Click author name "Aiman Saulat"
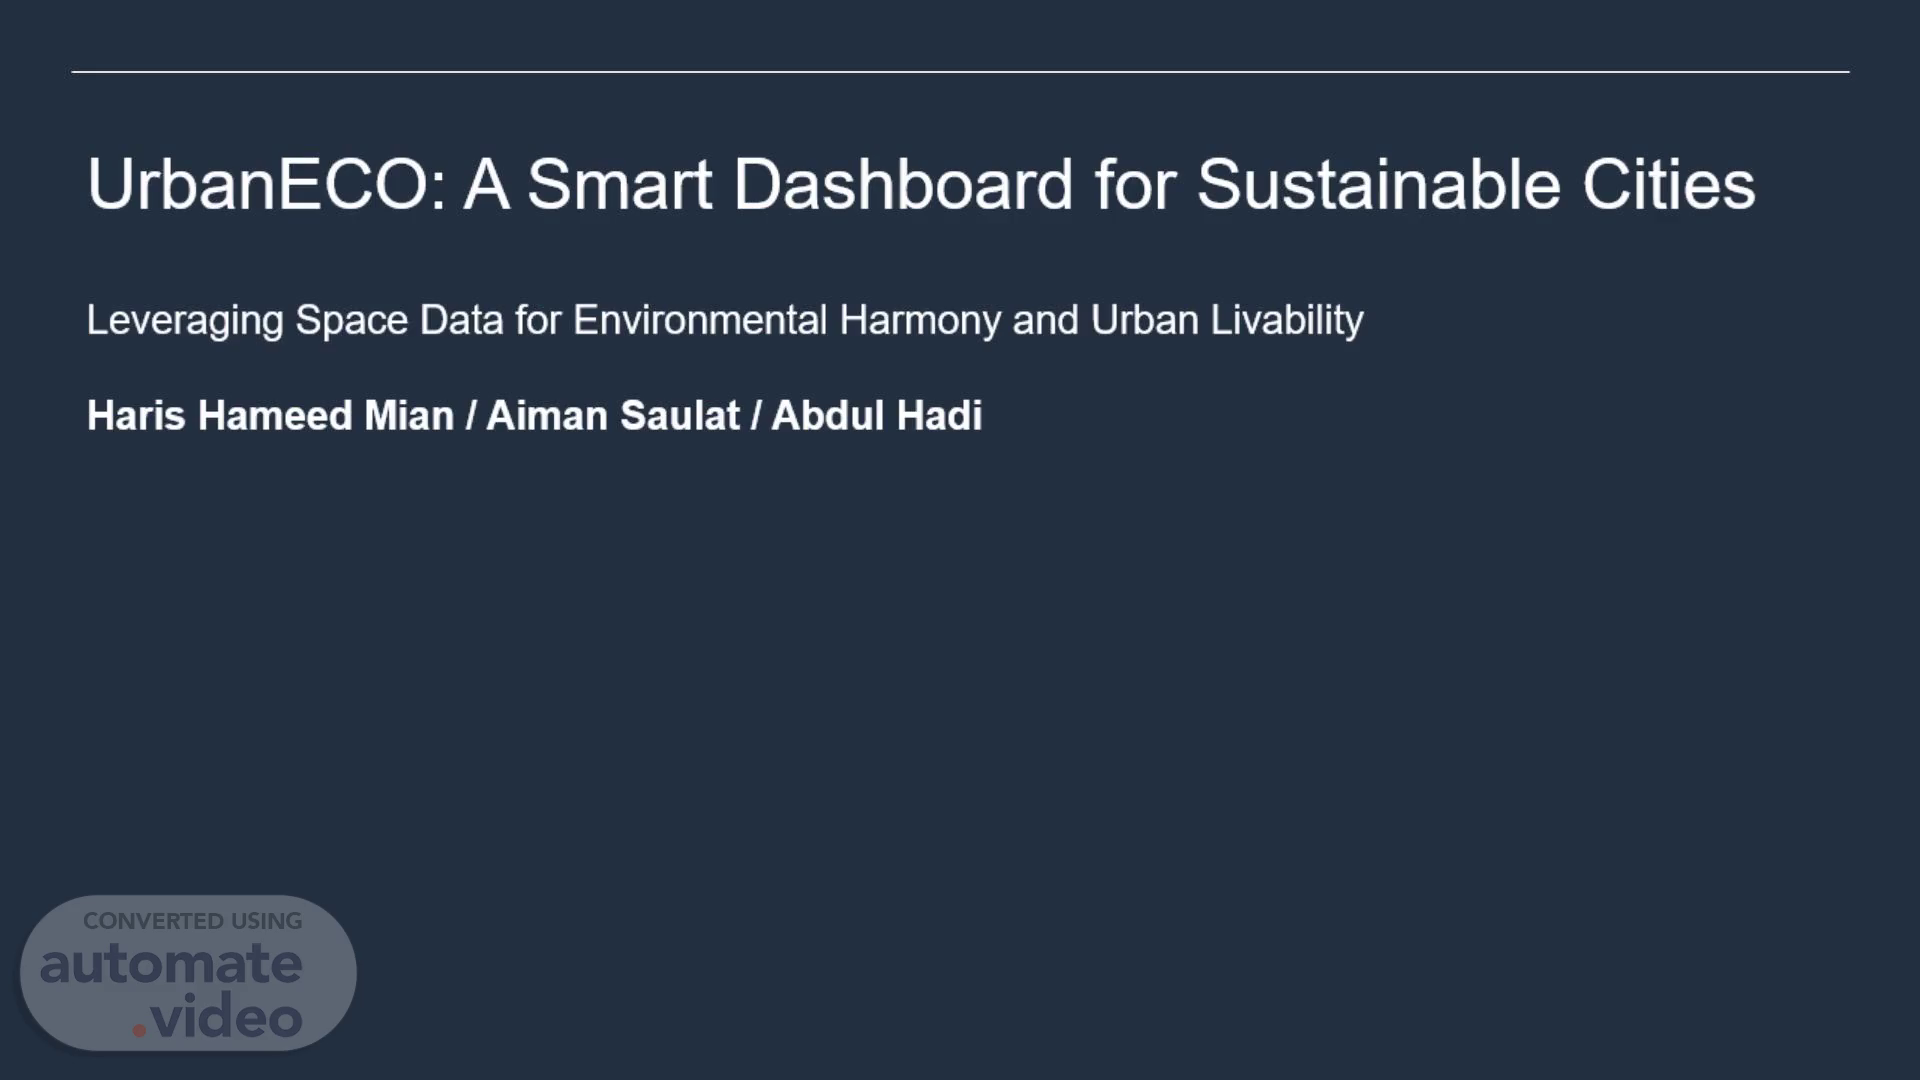1920x1080 pixels. [613, 416]
